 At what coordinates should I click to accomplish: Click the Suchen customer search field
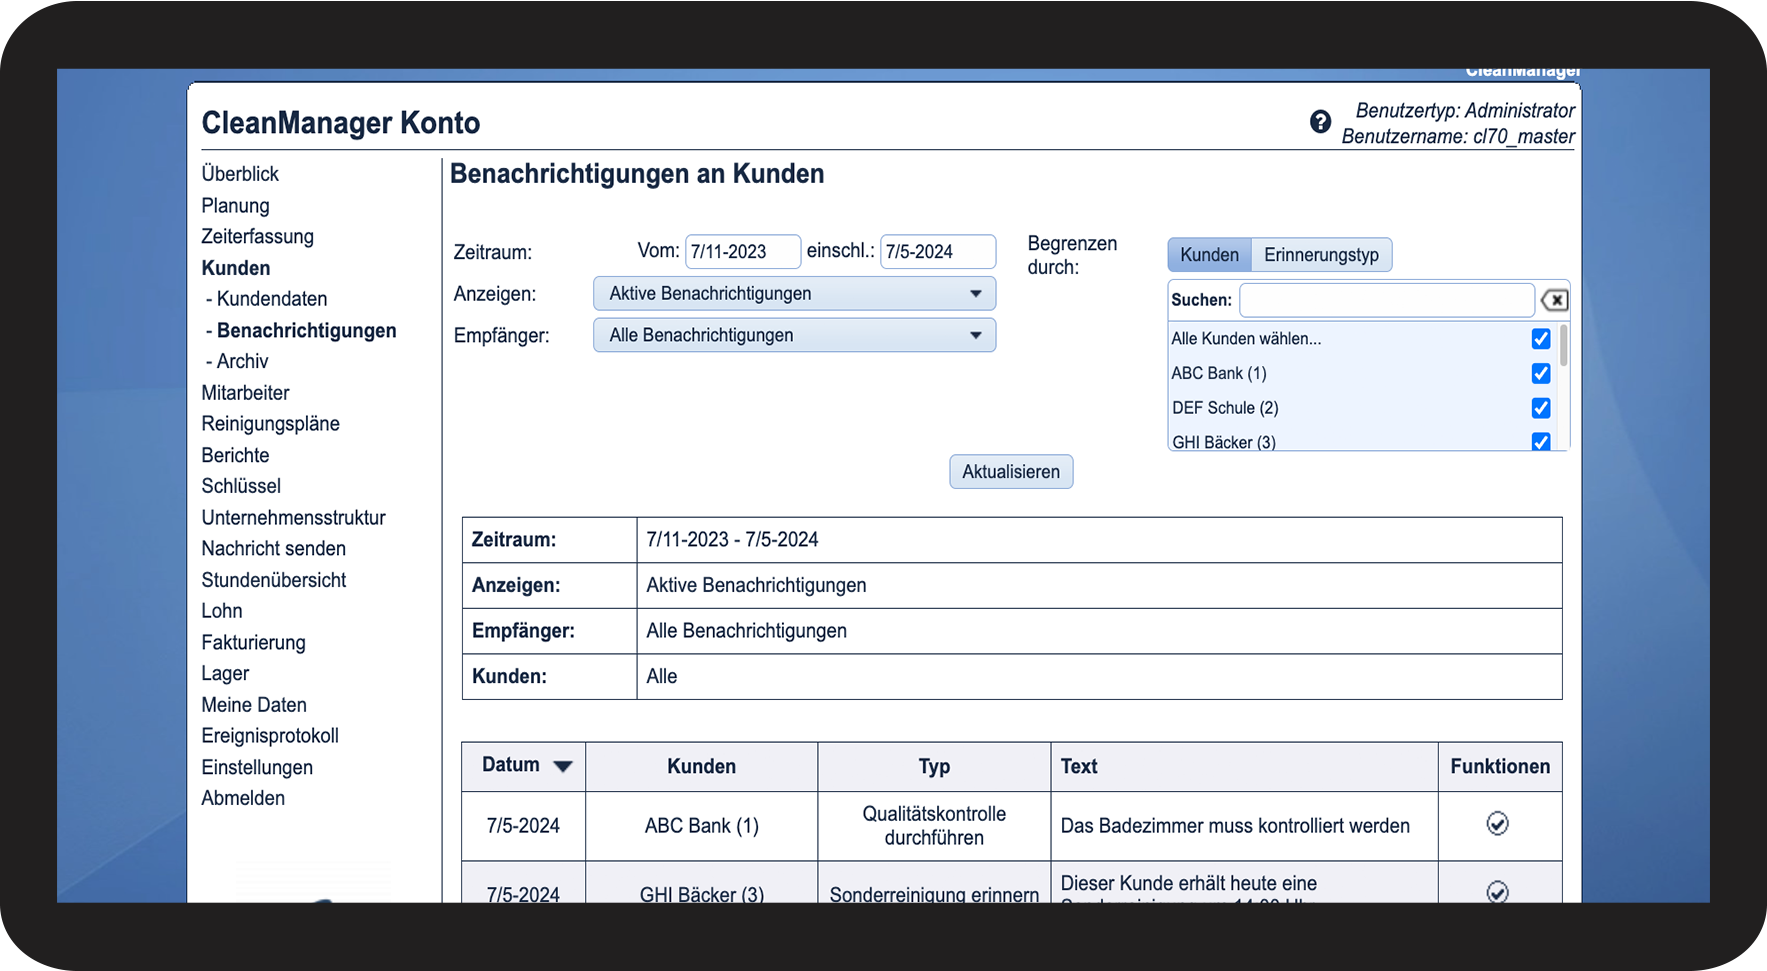click(x=1386, y=300)
